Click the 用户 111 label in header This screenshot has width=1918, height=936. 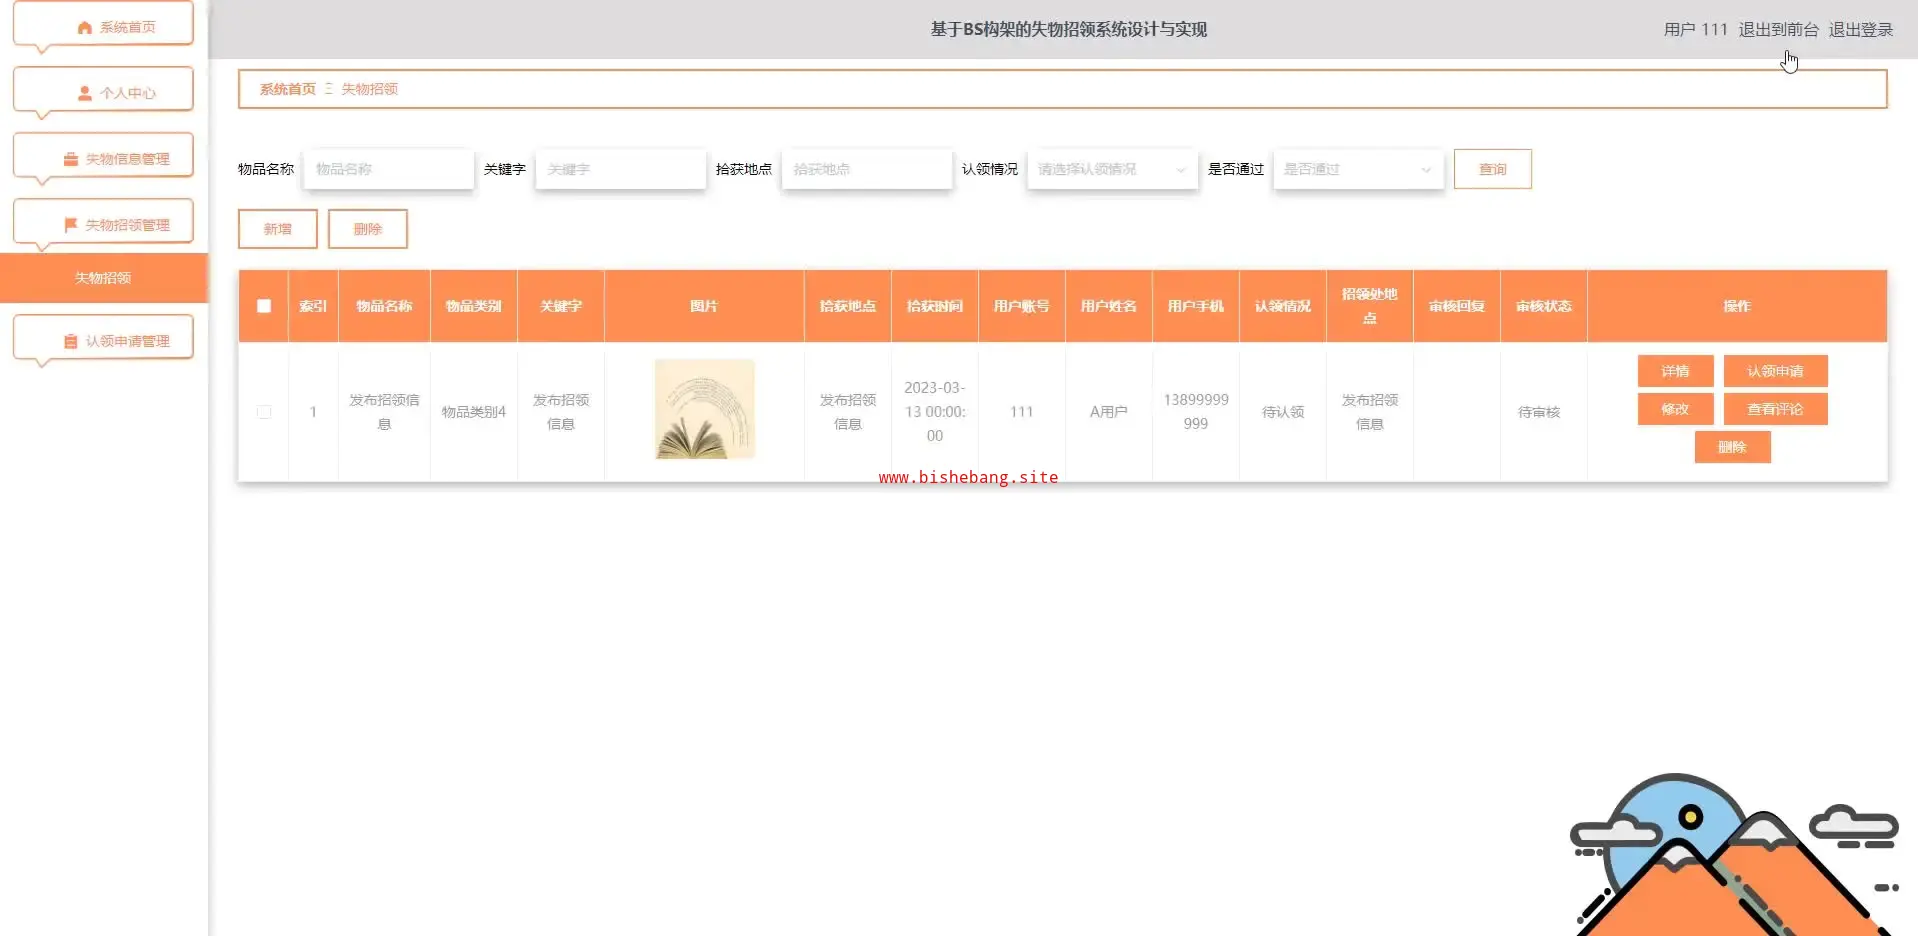coord(1696,30)
